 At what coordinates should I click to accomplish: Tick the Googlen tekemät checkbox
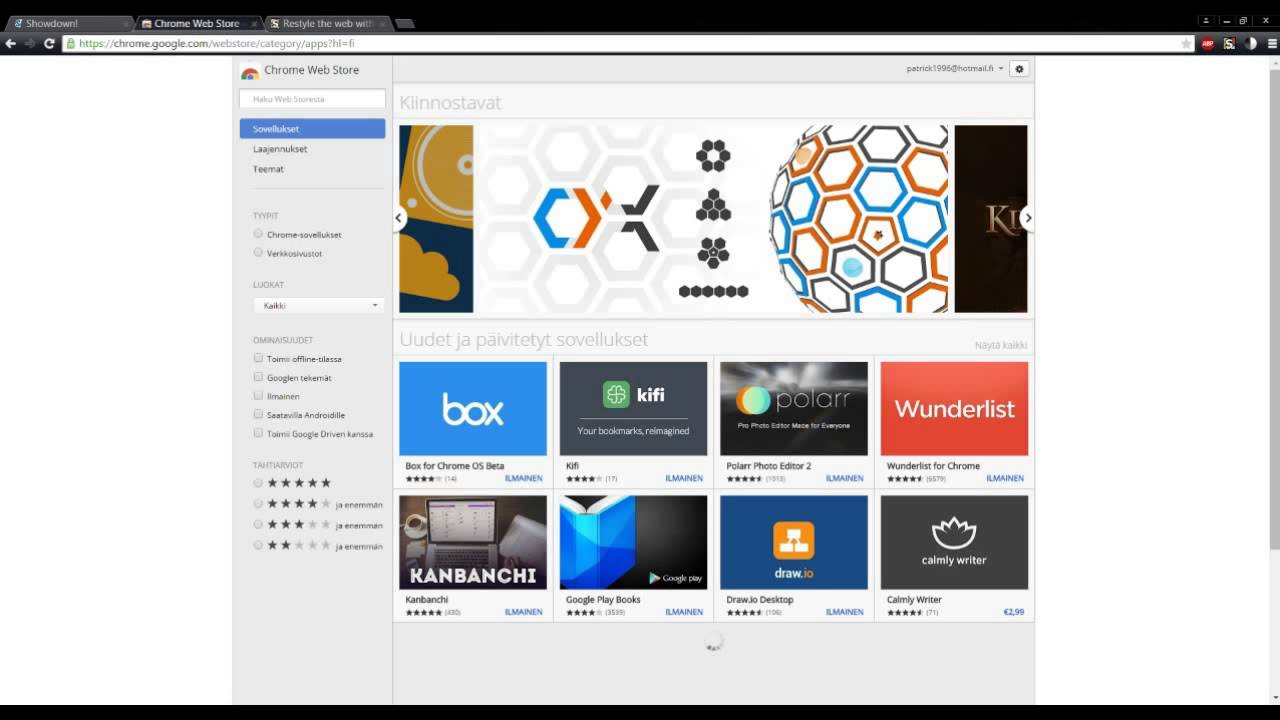point(258,377)
